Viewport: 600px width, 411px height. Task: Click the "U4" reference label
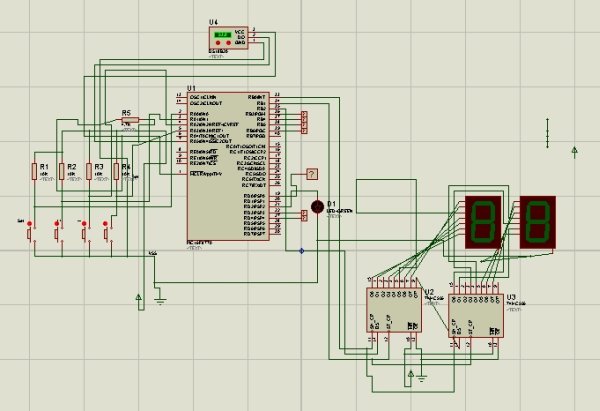[x=213, y=22]
